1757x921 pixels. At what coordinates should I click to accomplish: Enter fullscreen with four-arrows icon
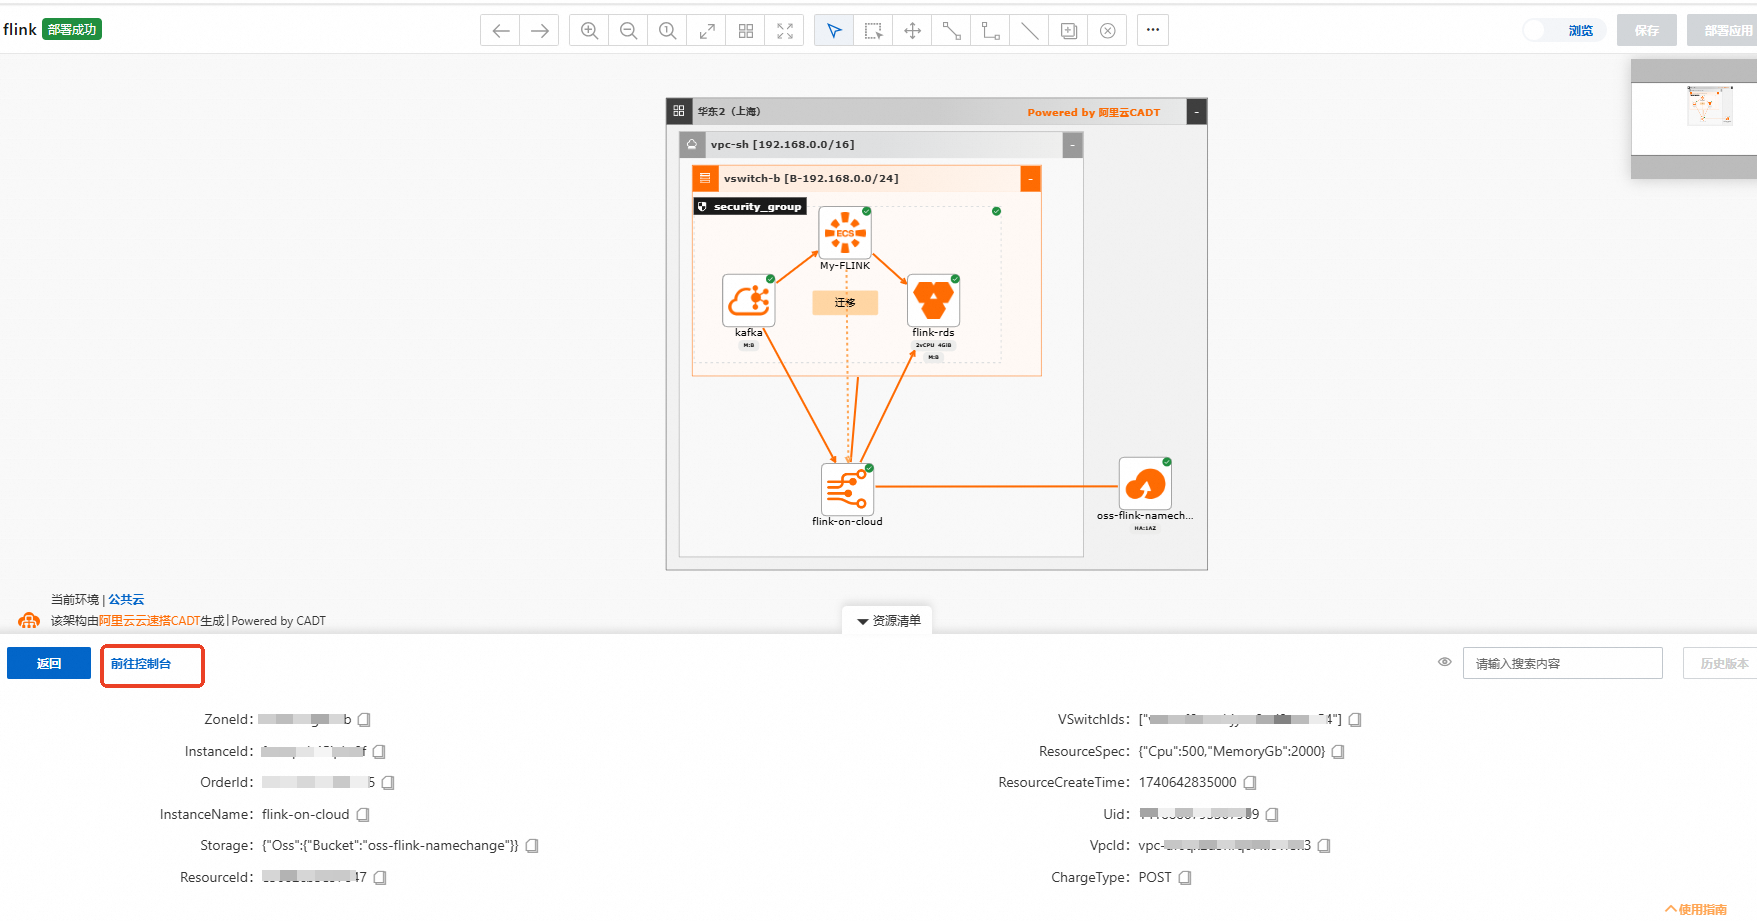point(785,31)
